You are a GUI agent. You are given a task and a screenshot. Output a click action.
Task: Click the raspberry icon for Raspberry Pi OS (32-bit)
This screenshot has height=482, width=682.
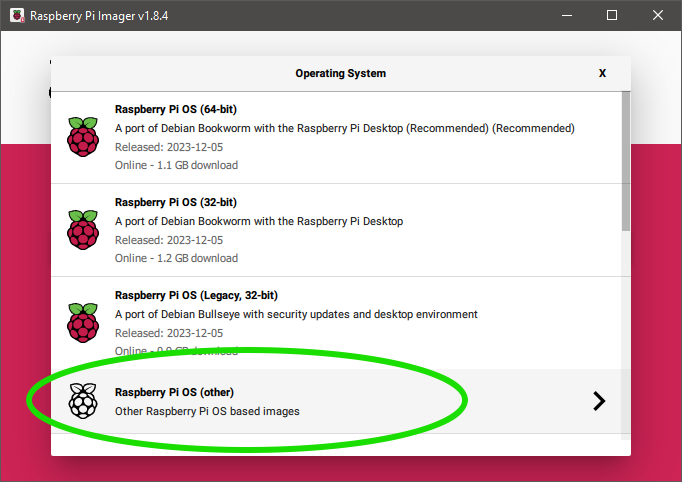83,230
